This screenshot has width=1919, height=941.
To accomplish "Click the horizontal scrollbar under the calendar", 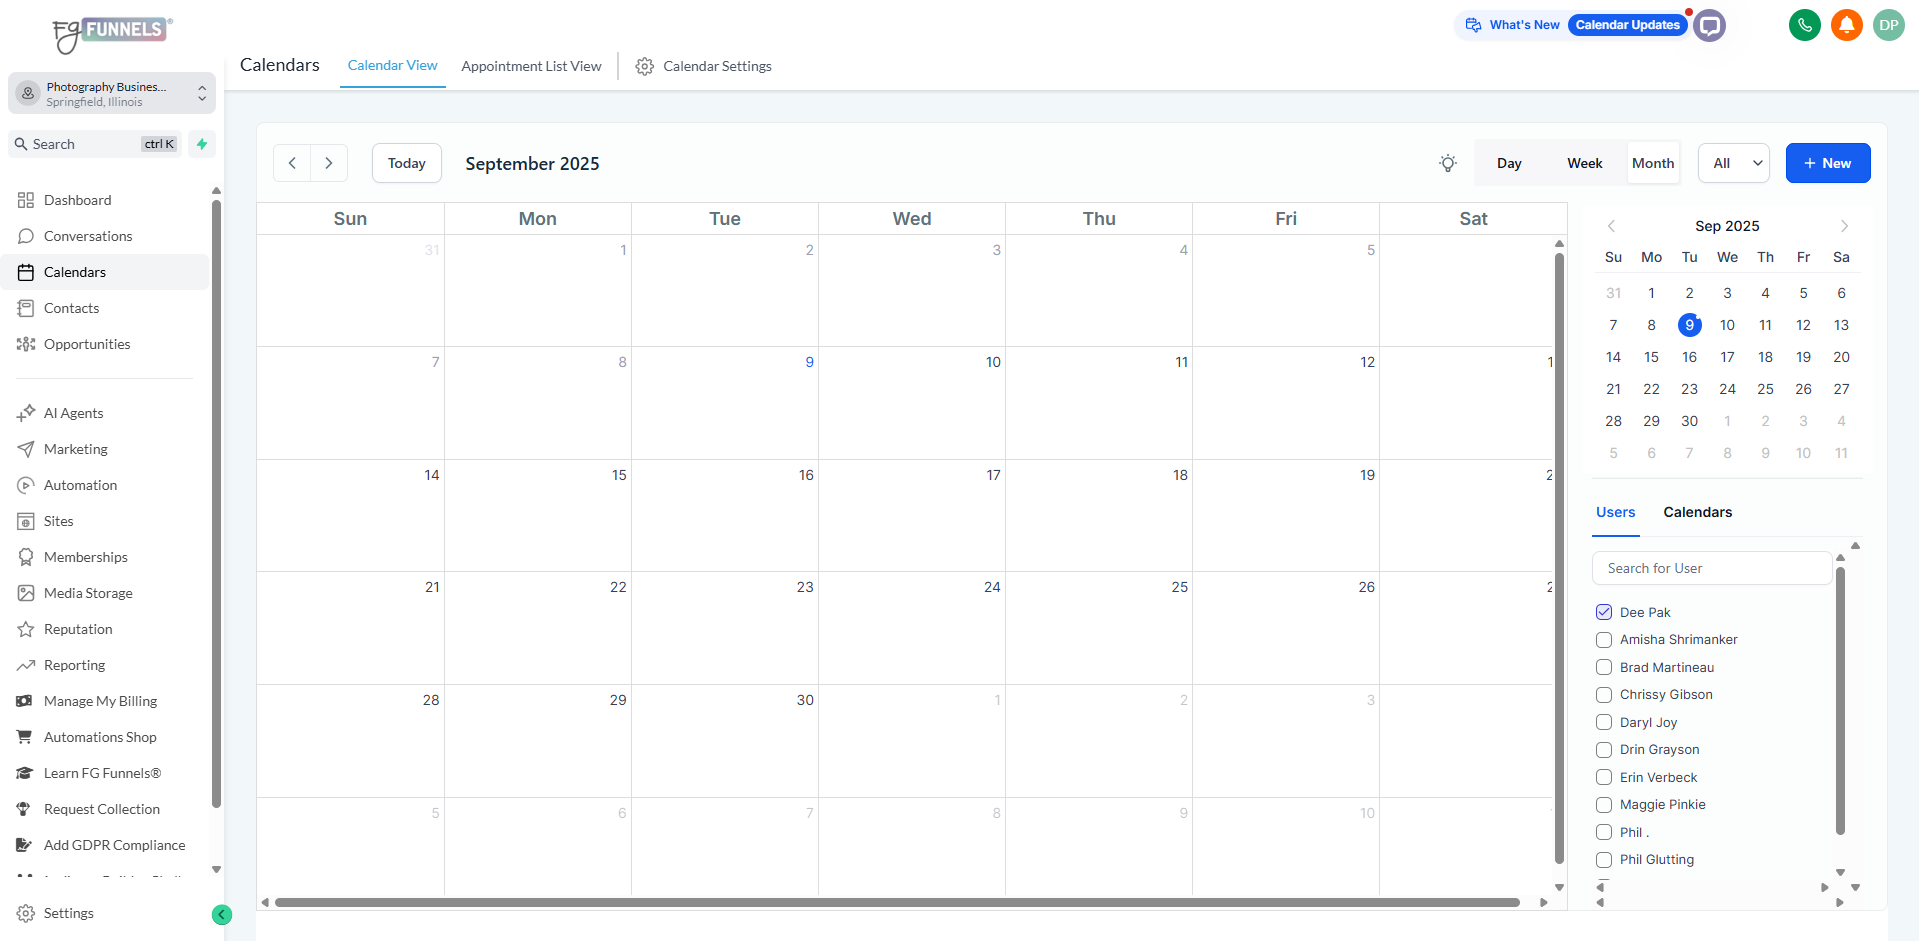I will [x=896, y=902].
